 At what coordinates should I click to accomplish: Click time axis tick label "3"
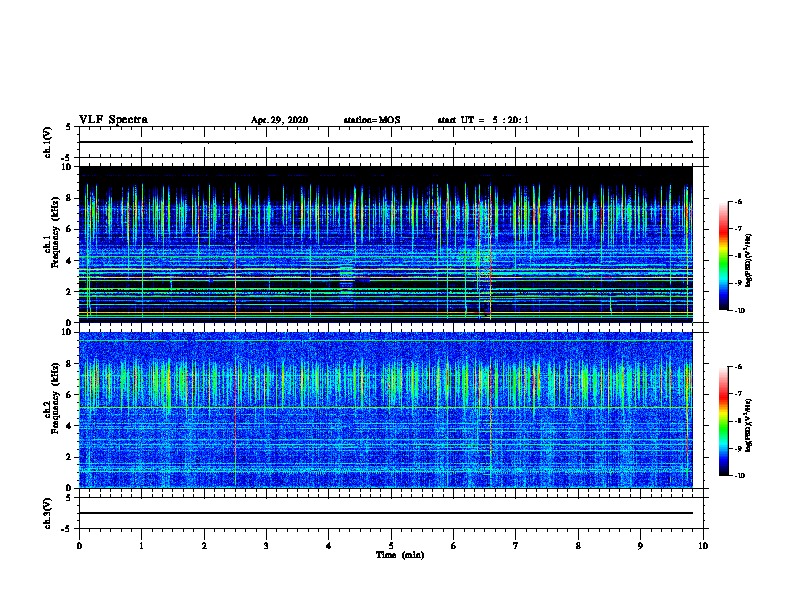click(266, 546)
